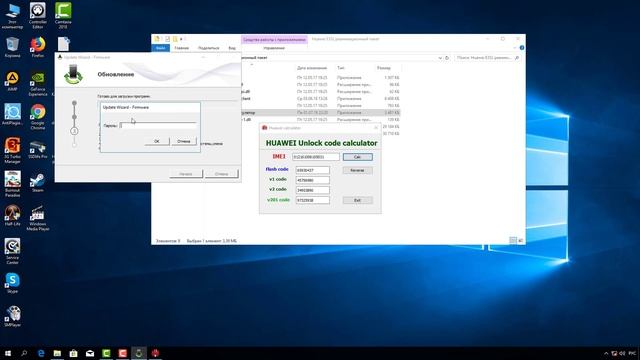Click Exit button in Huawei calculator
The width and height of the screenshot is (640, 360).
[x=357, y=200]
